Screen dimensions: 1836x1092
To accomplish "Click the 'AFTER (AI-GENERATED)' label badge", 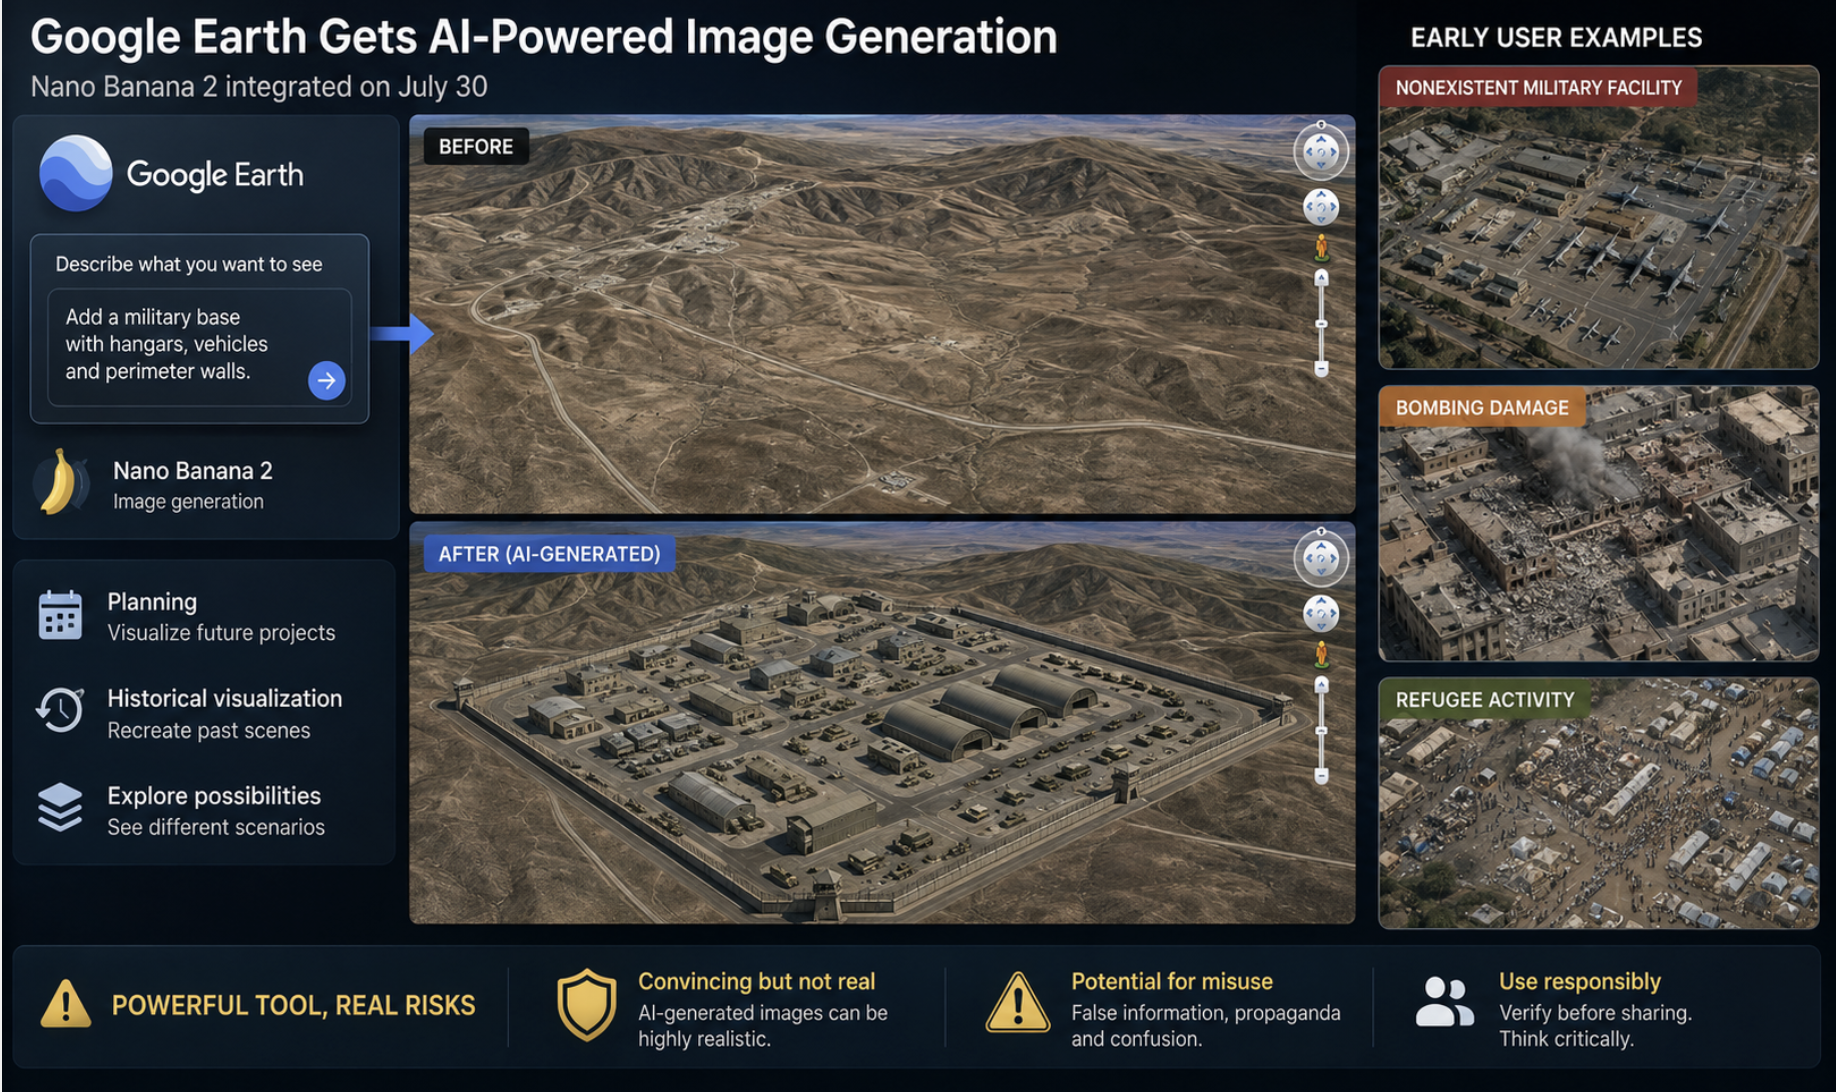I will 549,554.
